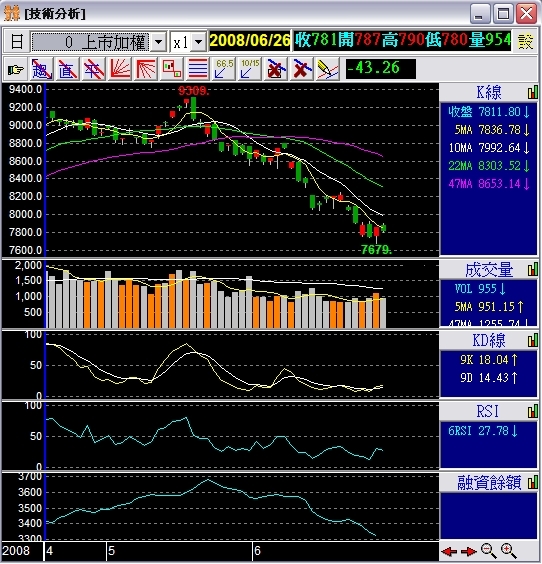This screenshot has width=542, height=564.
Task: Click the red X delete all lines tool
Action: coord(301,69)
